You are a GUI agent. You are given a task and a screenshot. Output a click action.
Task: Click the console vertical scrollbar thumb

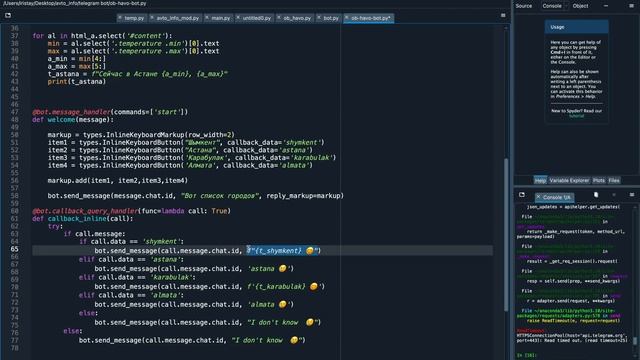point(635,340)
